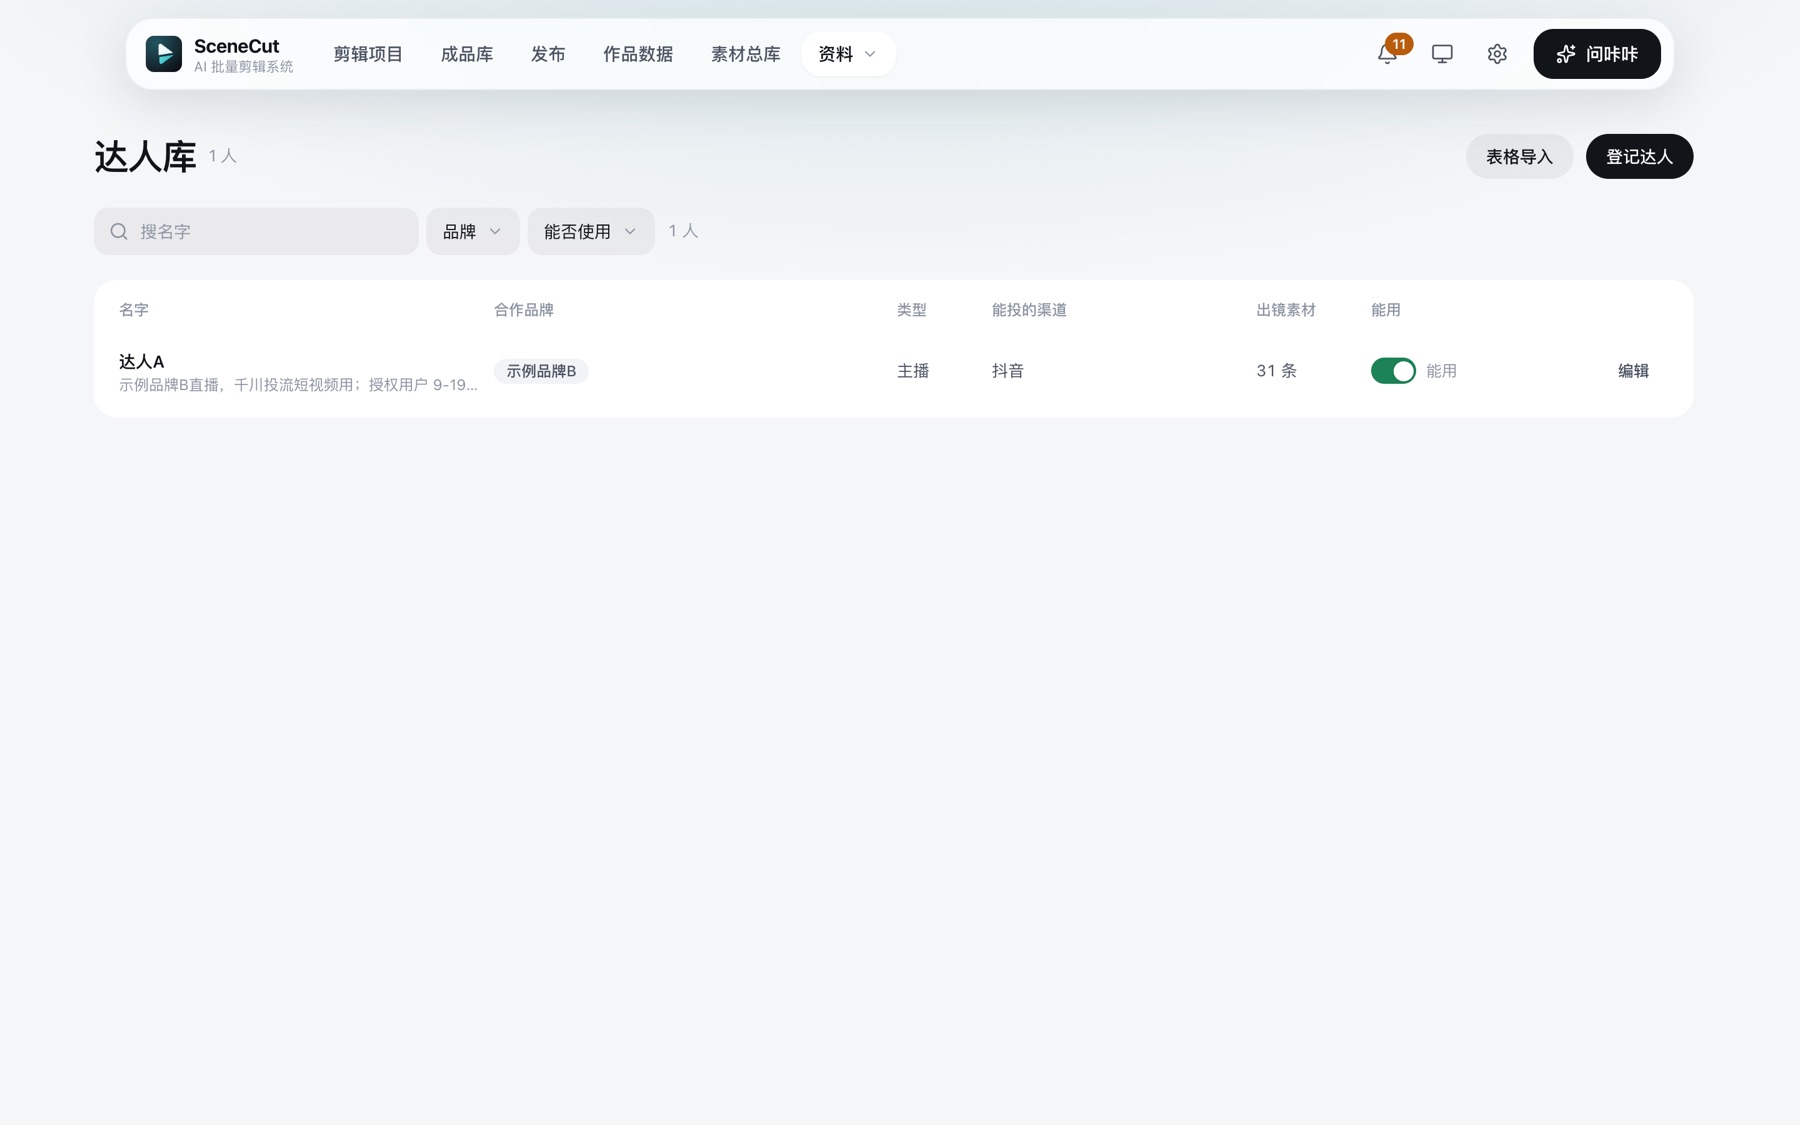Click the 合作品牌 column header

[524, 310]
